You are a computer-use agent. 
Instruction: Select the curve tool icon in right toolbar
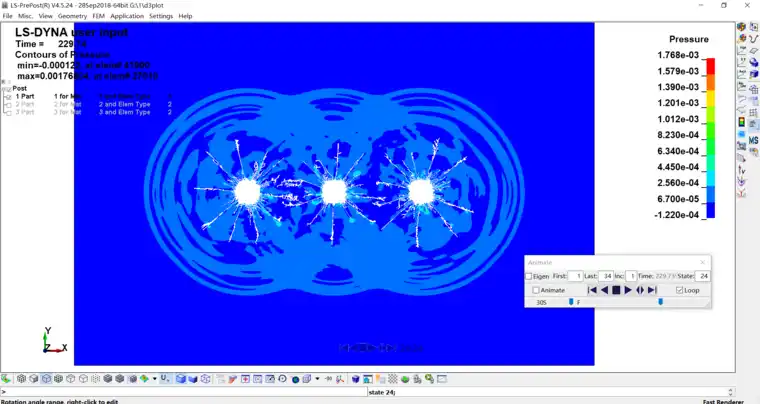coord(754,39)
